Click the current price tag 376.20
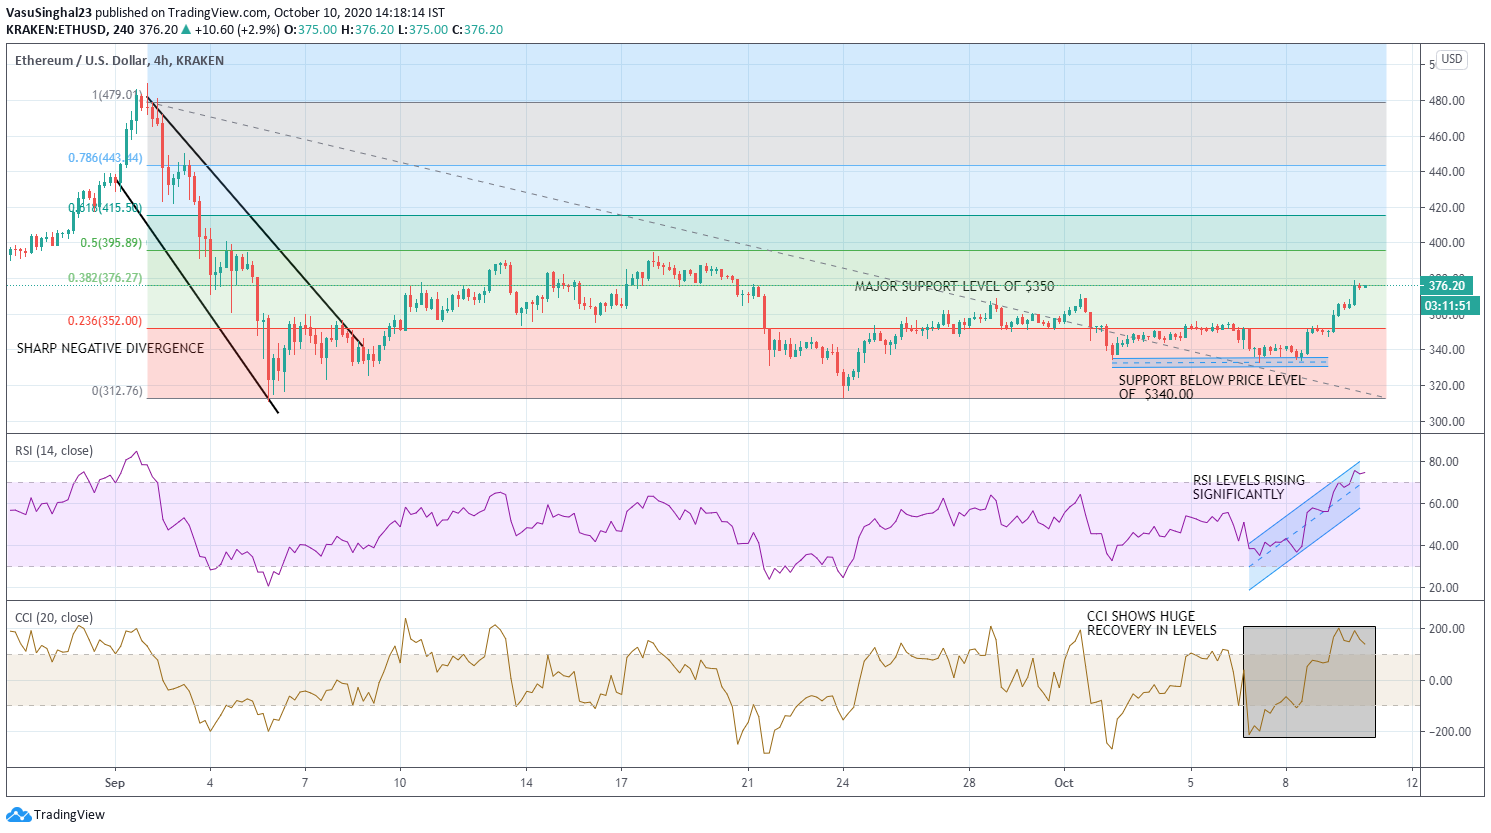1491x833 pixels. click(1446, 286)
